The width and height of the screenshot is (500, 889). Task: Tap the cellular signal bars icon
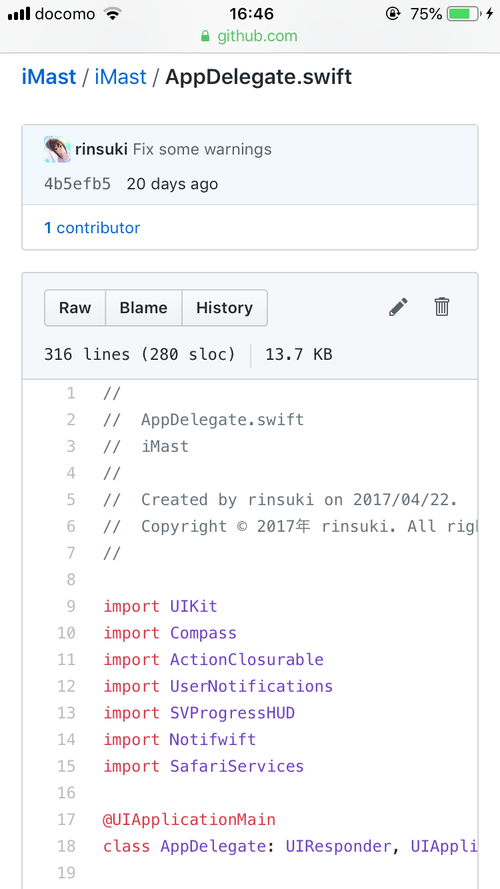tap(19, 14)
